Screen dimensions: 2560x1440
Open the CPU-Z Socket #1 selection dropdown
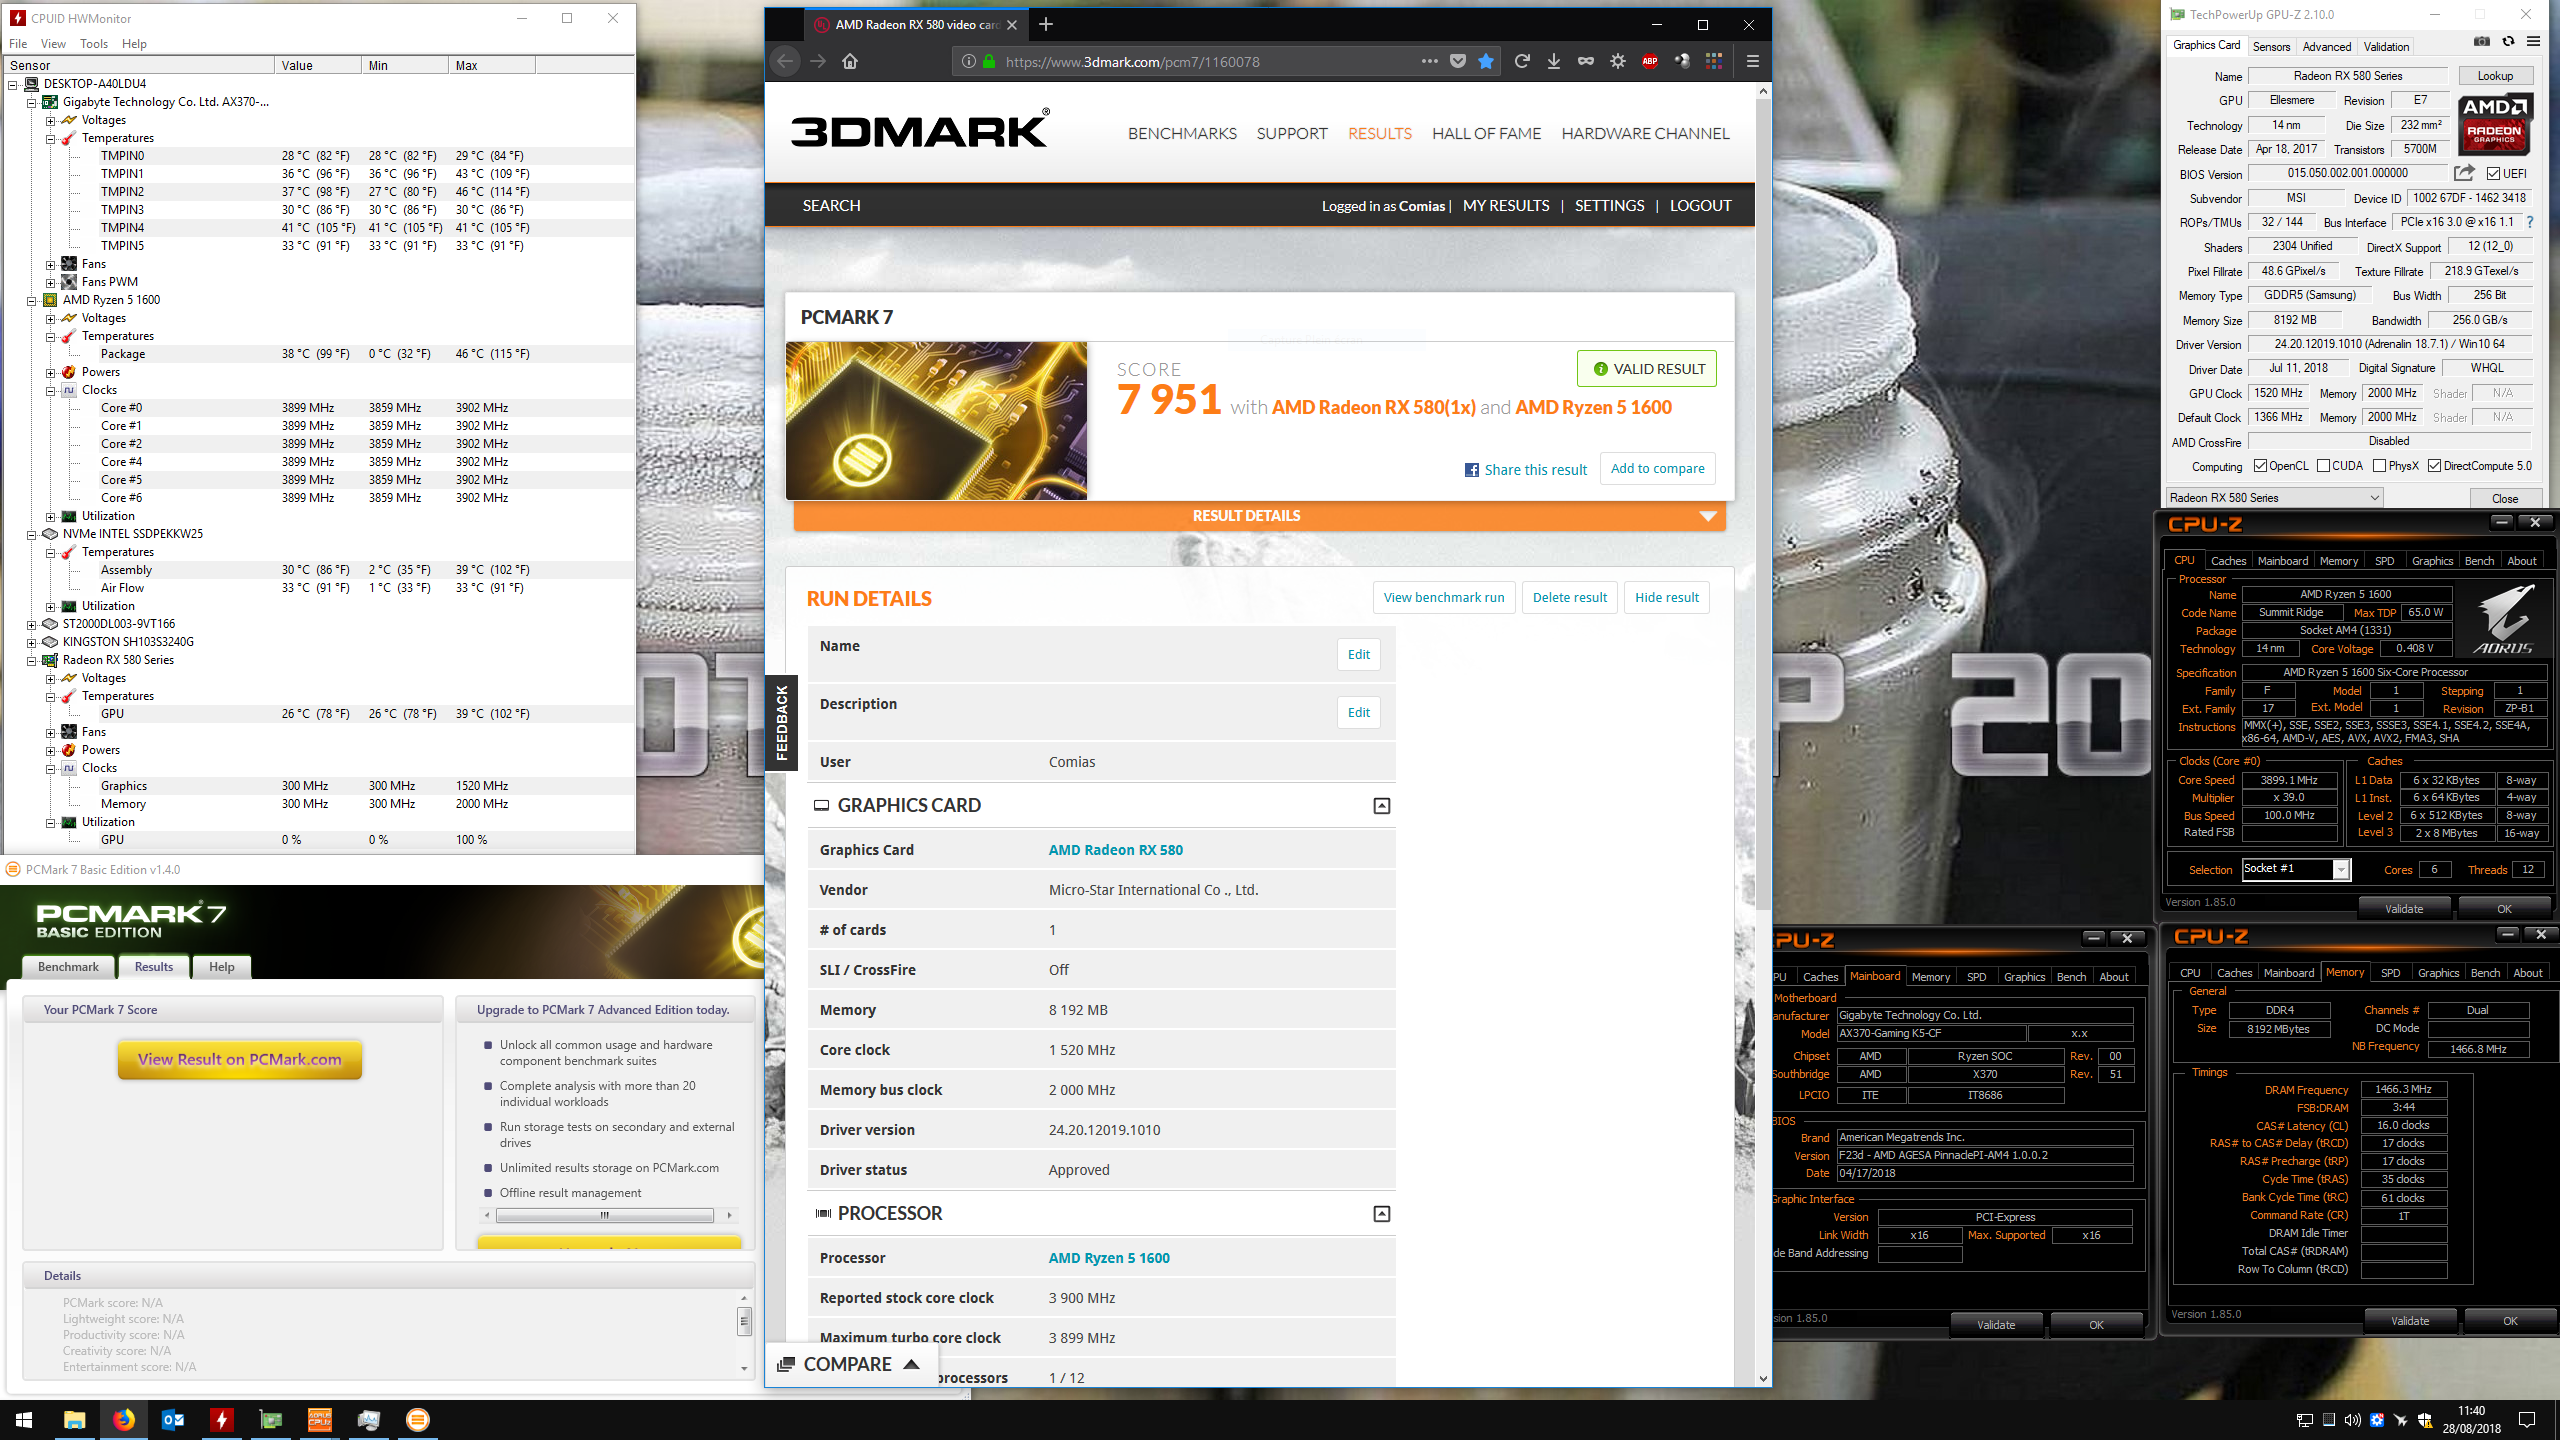(x=2296, y=869)
